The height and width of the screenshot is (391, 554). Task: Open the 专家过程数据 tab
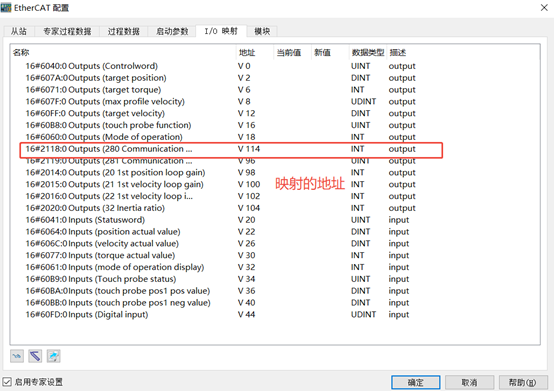pyautogui.click(x=67, y=31)
